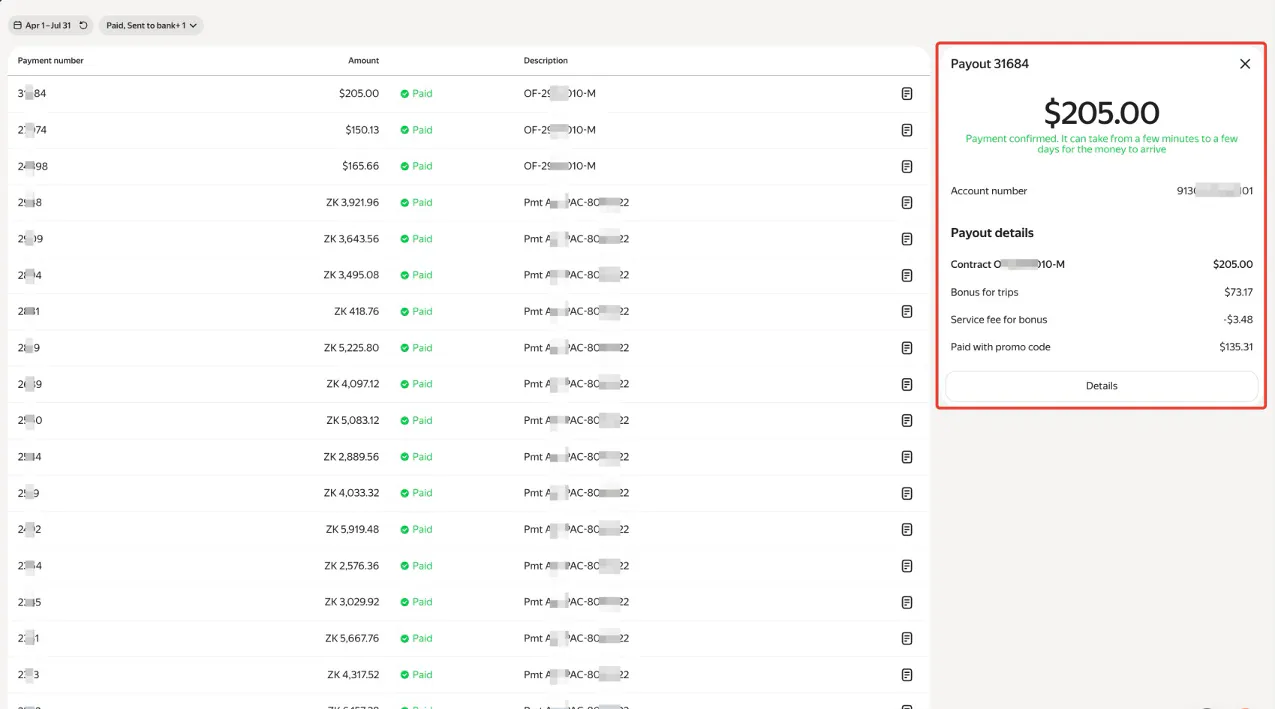
Task: Open receipt icon for ZK 4,097.12 payment
Action: pyautogui.click(x=907, y=384)
